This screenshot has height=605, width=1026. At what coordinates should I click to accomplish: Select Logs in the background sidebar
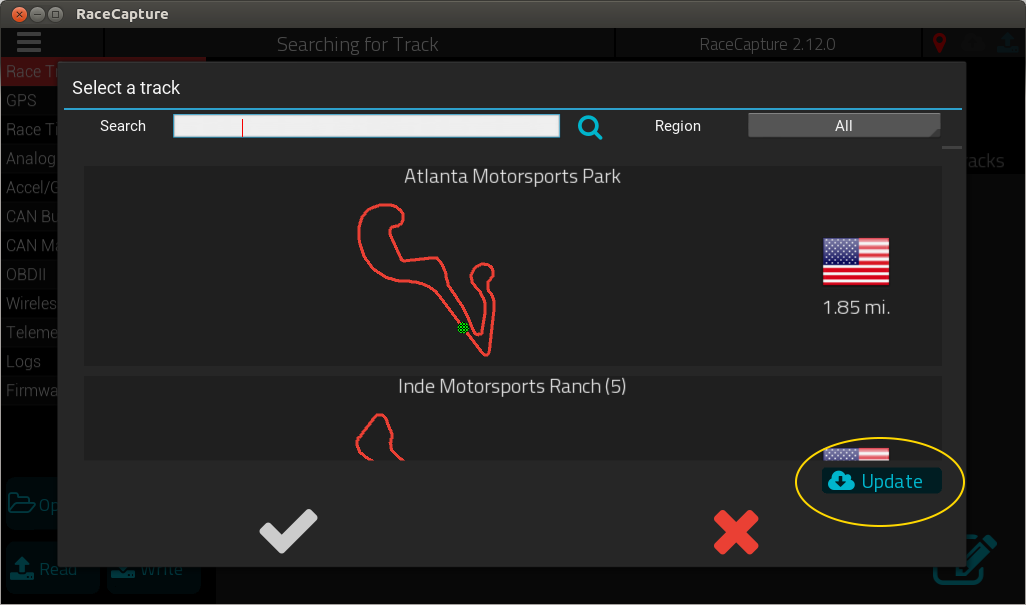coord(29,361)
